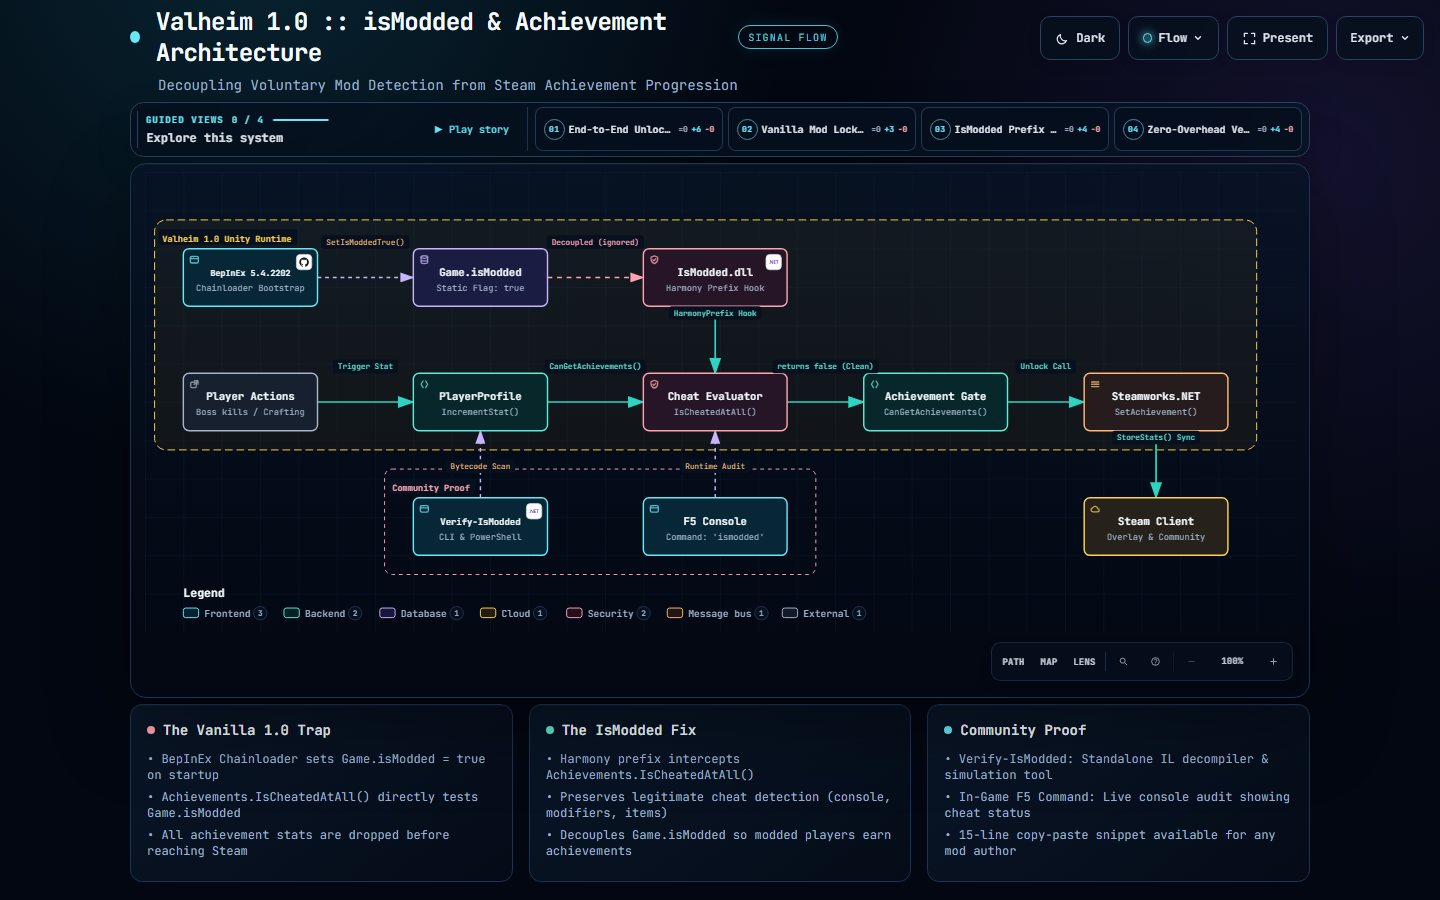
Task: Open guided view 04 Zero-Overhead
Action: click(1208, 129)
